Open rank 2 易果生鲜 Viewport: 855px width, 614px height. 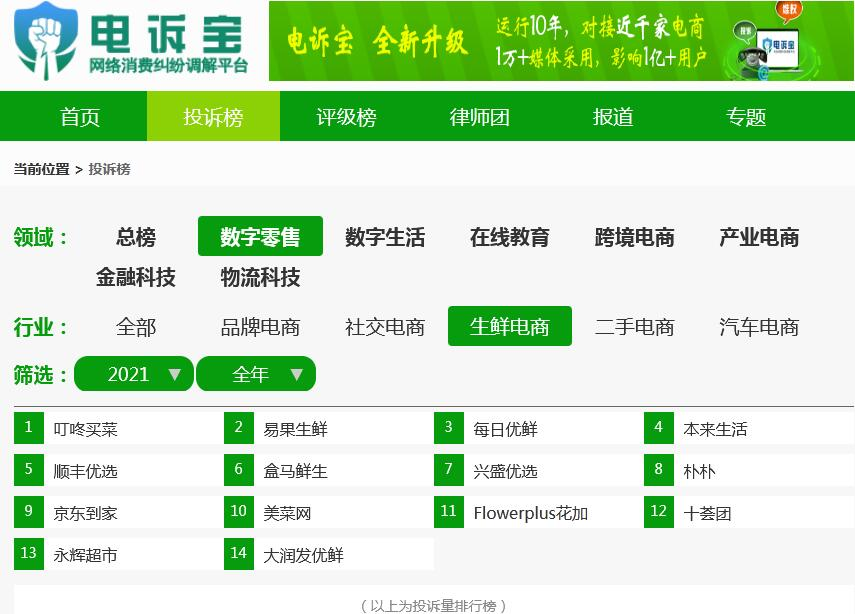(329, 428)
